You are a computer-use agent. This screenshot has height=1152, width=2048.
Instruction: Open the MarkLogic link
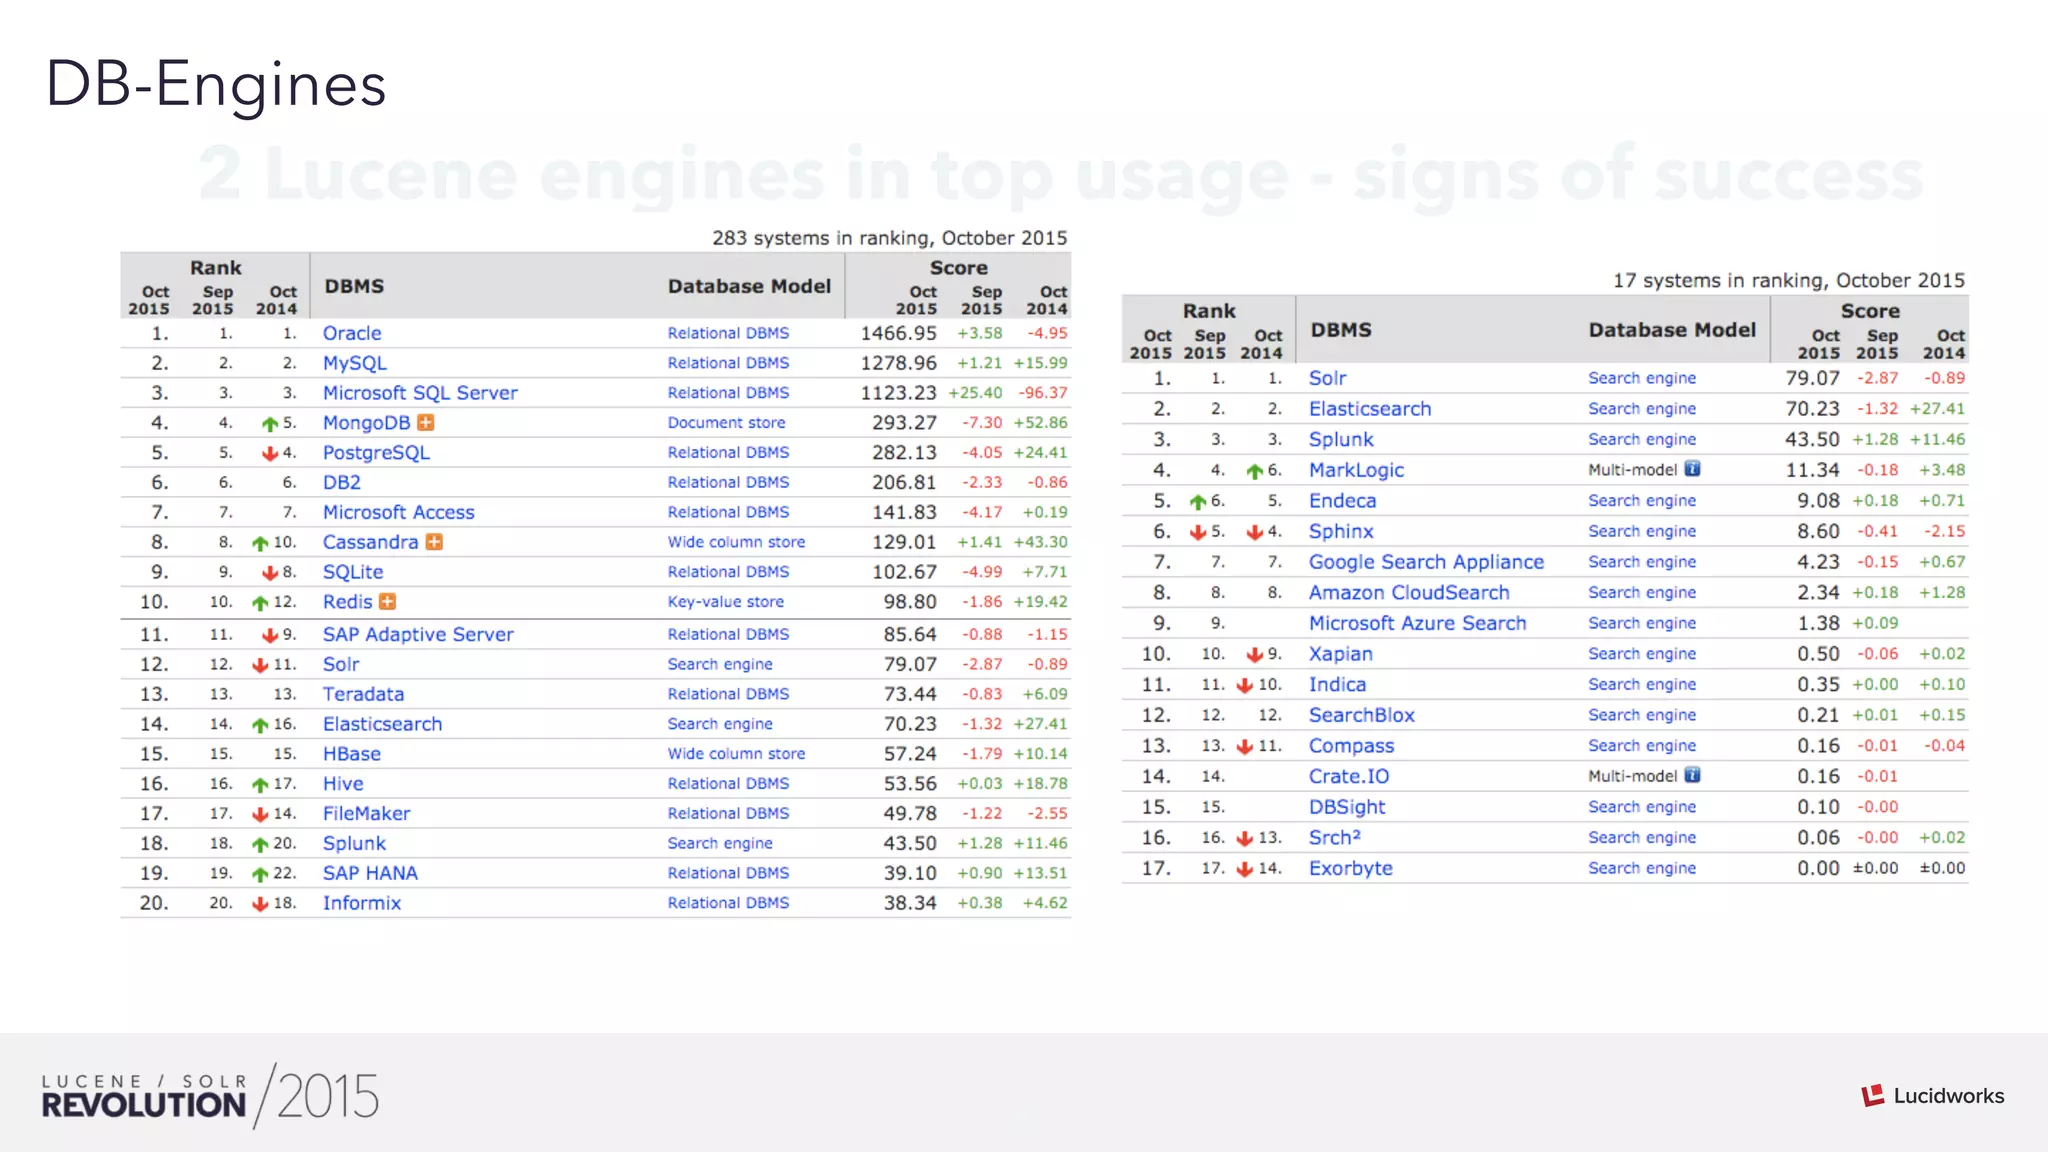1356,470
